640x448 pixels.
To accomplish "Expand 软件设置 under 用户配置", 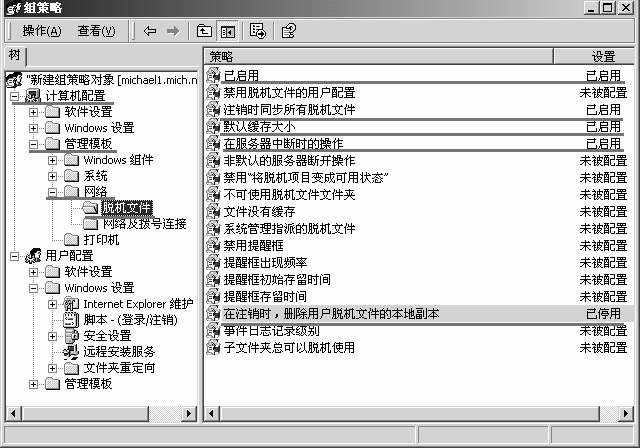I will pyautogui.click(x=33, y=272).
